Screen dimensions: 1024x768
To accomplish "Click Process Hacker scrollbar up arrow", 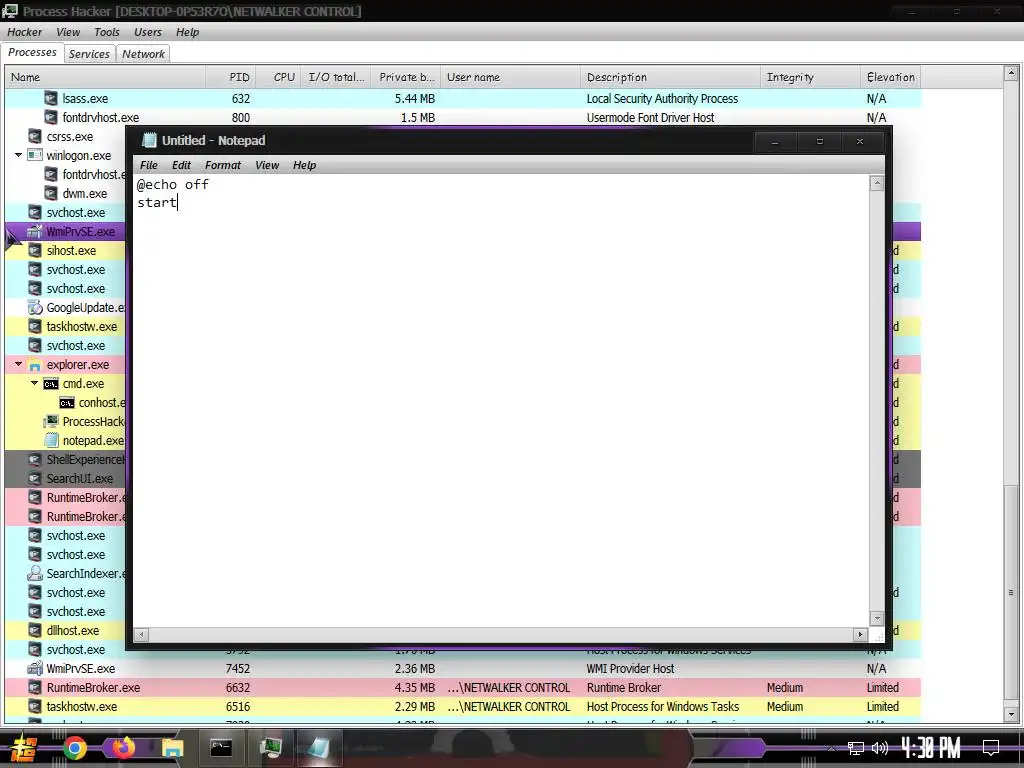I will click(1011, 73).
